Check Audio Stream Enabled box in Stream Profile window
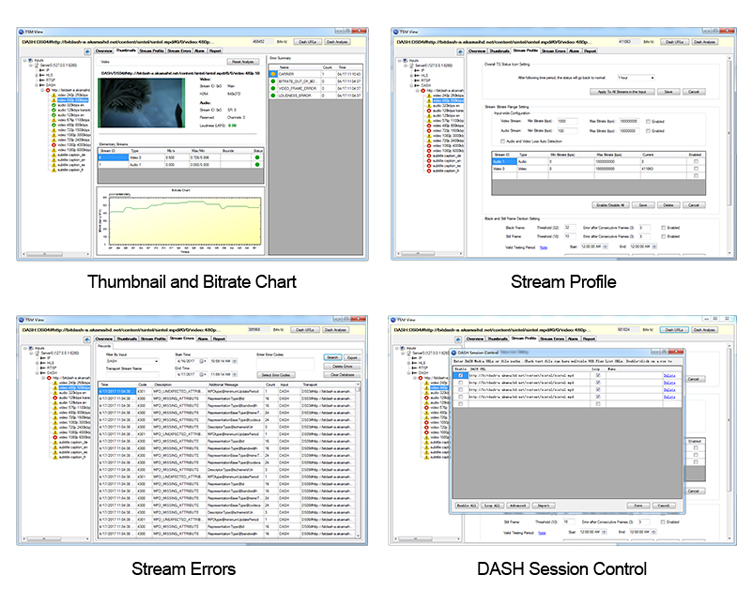The width and height of the screenshot is (750, 600). 648,131
